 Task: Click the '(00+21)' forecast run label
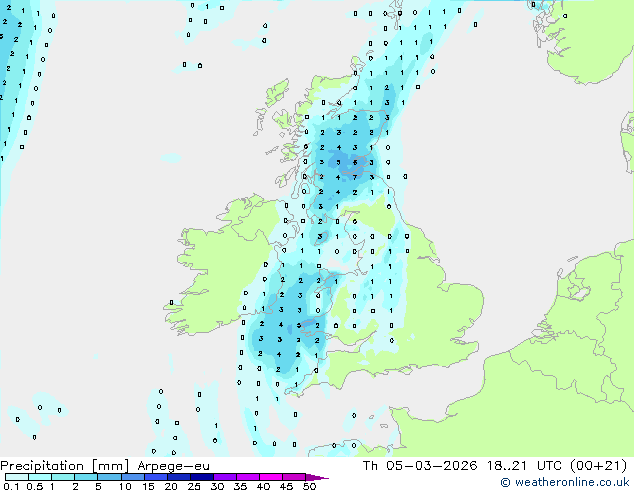pyautogui.click(x=598, y=466)
